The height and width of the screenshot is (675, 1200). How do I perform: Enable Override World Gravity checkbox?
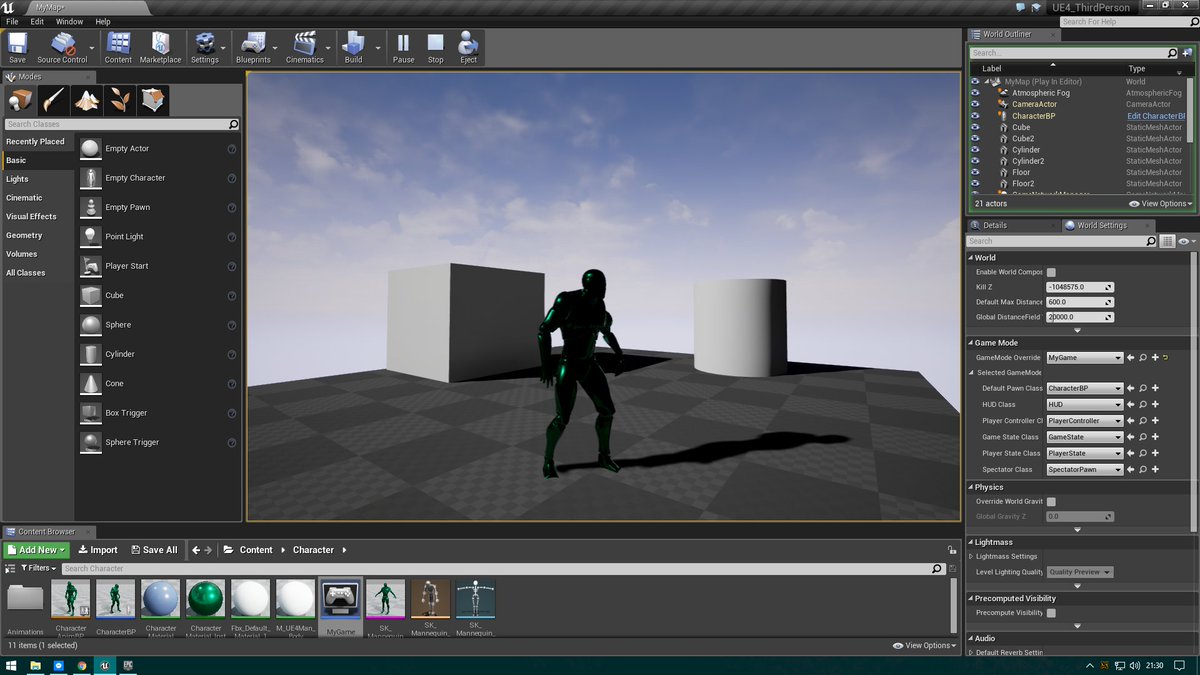[x=1051, y=502]
